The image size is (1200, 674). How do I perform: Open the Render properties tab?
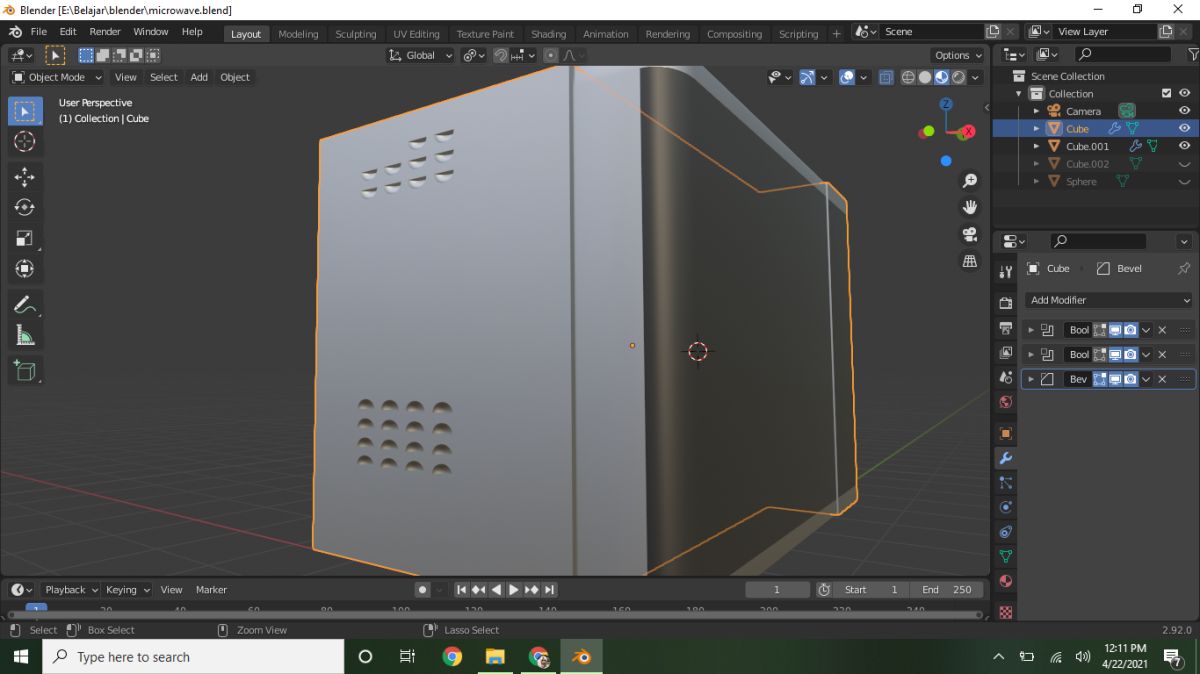click(1006, 303)
